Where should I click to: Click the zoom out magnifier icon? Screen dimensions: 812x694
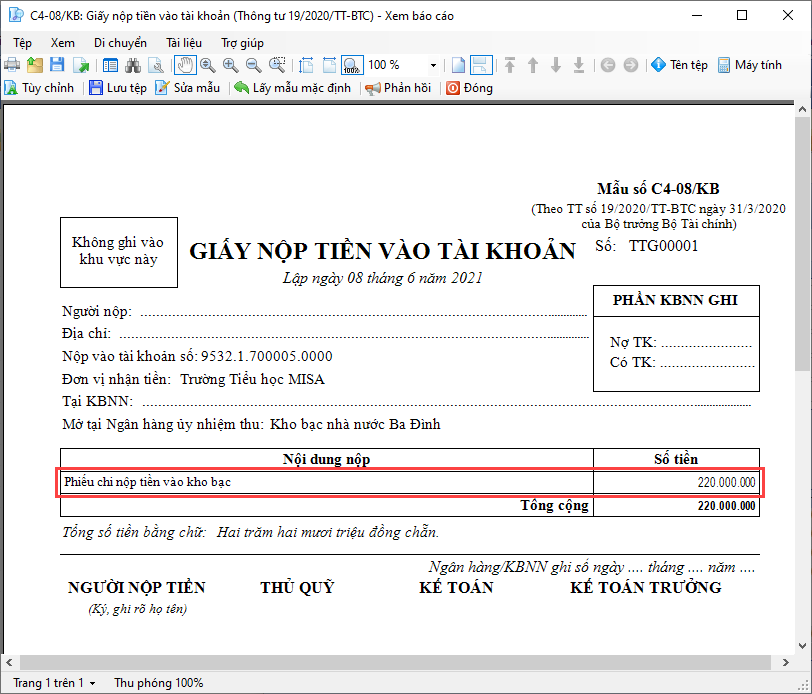pyautogui.click(x=254, y=65)
